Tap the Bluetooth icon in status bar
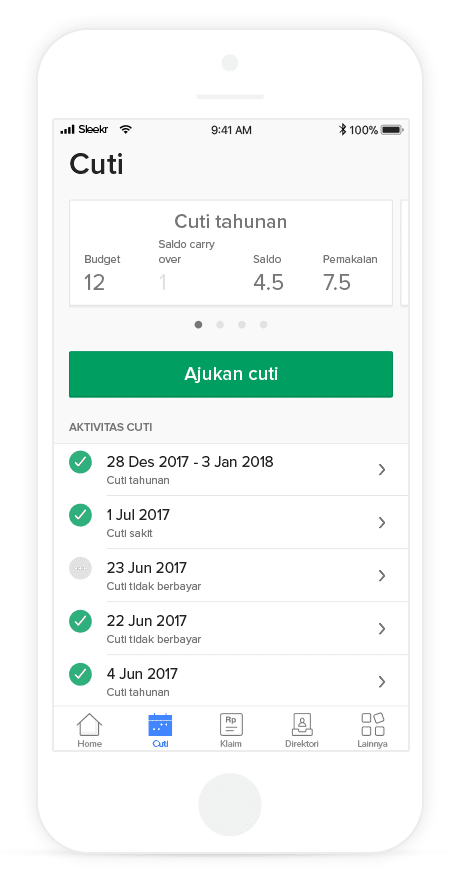The image size is (460, 870). click(342, 130)
